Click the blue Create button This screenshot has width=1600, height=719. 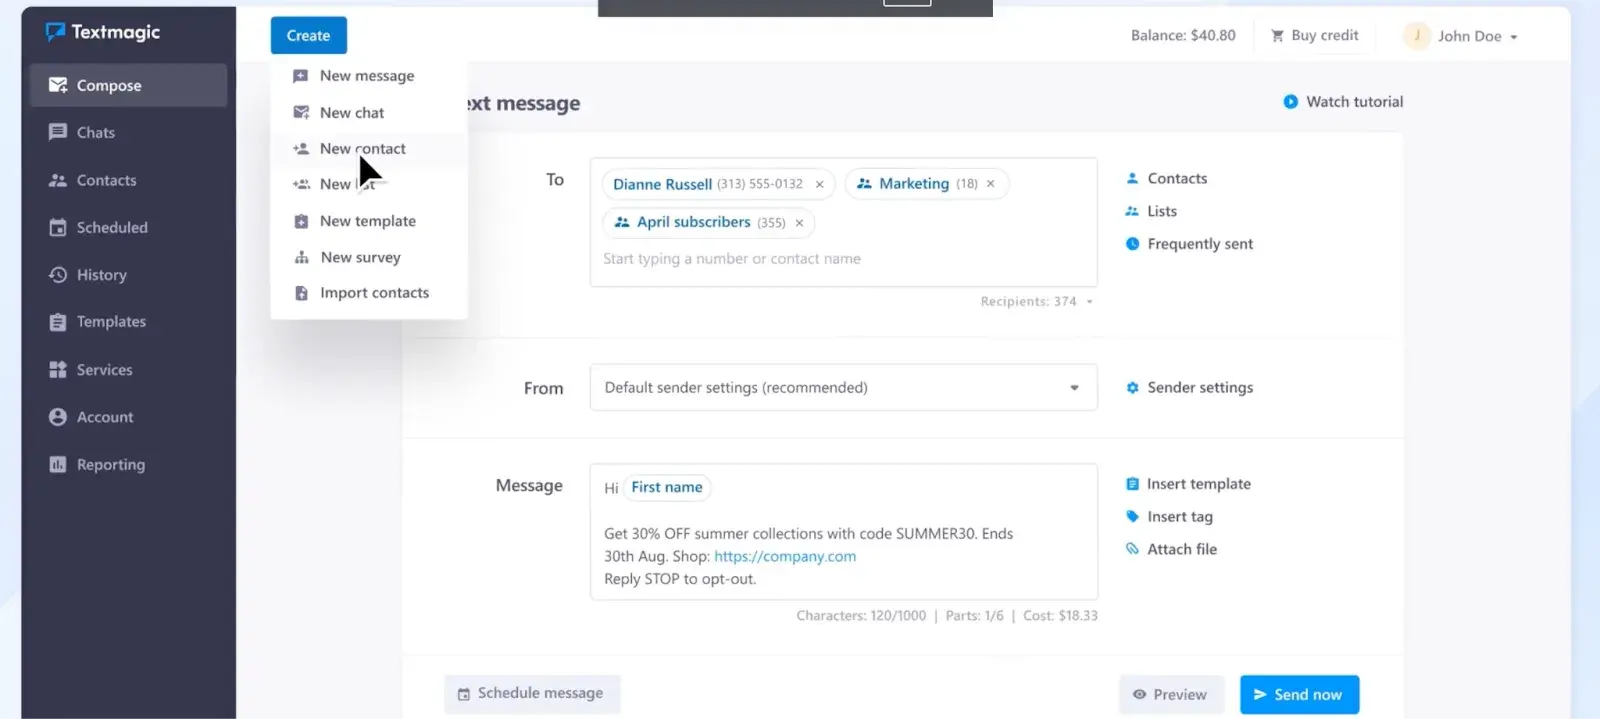point(308,35)
